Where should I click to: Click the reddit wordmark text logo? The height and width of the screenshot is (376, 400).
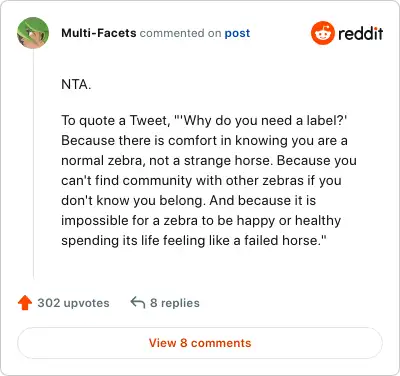[361, 33]
